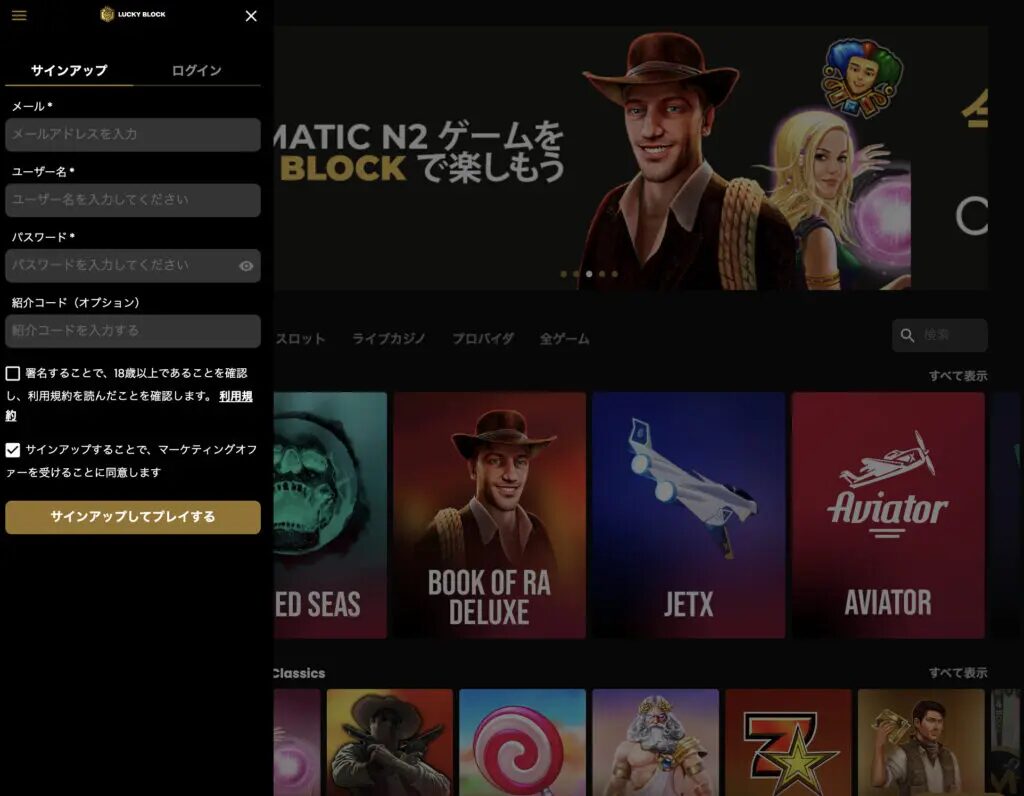The width and height of the screenshot is (1024, 796).
Task: Focus the メール address input field
Action: tap(133, 135)
